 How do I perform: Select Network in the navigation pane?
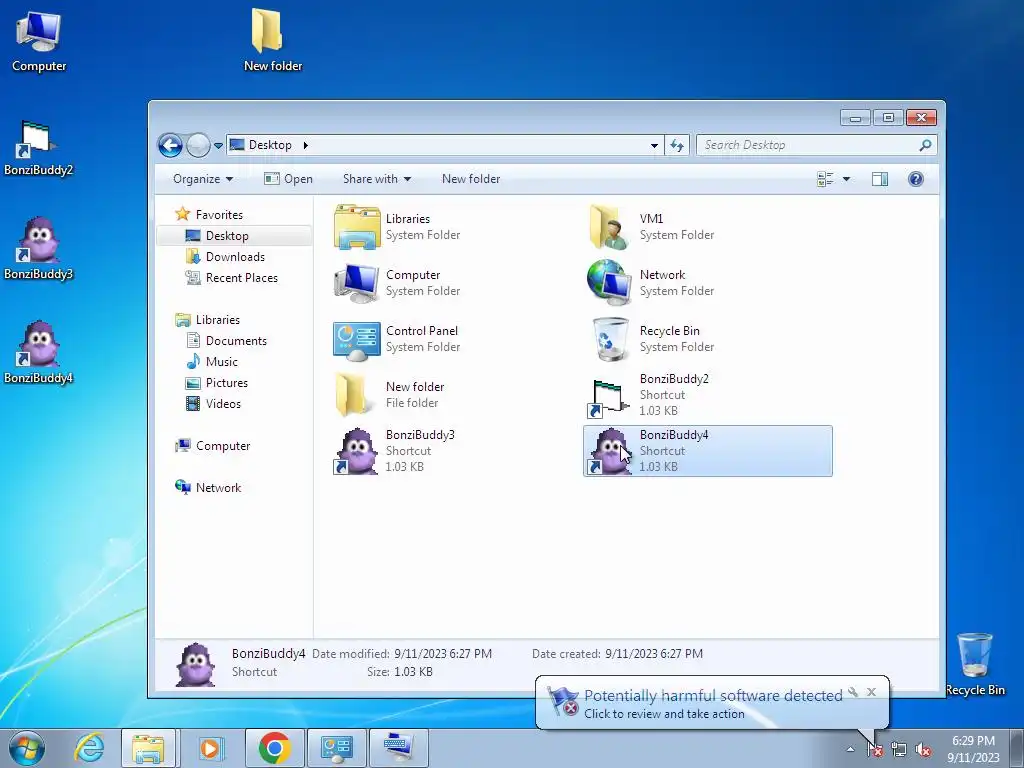click(x=208, y=487)
